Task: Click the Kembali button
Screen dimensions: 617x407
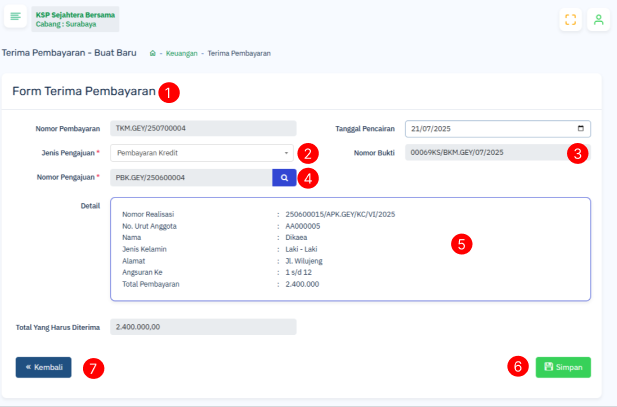Action: pos(44,367)
